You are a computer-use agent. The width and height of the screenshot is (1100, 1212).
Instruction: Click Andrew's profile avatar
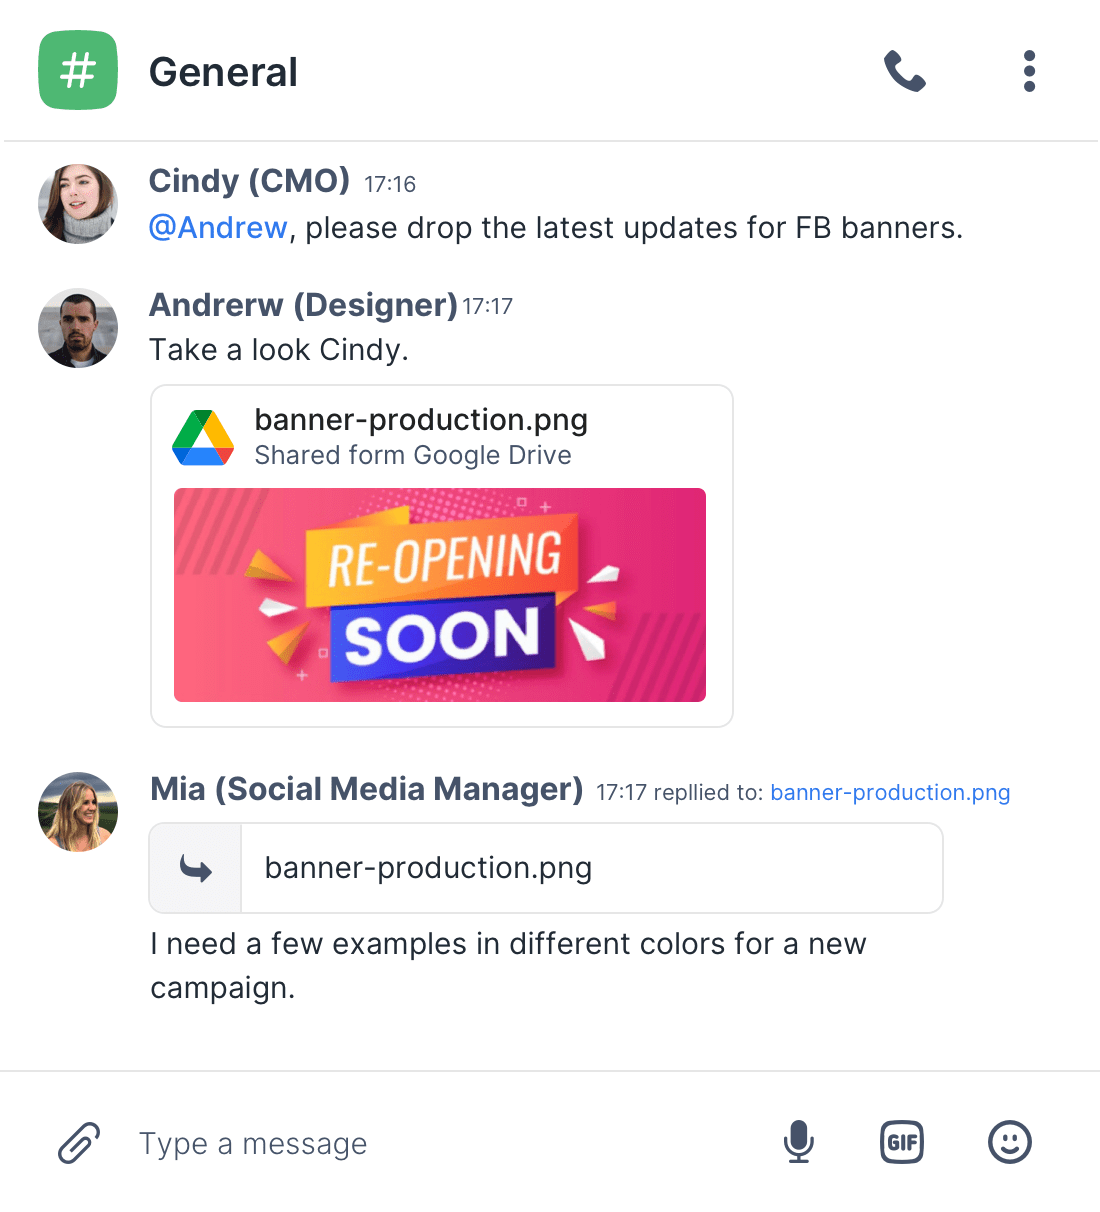click(x=78, y=328)
